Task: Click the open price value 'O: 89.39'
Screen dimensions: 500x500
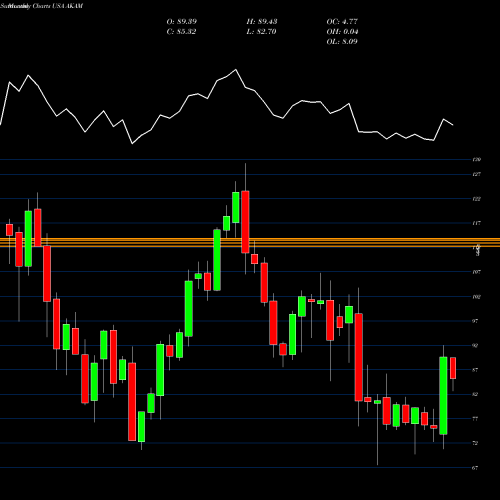Action: pyautogui.click(x=182, y=22)
